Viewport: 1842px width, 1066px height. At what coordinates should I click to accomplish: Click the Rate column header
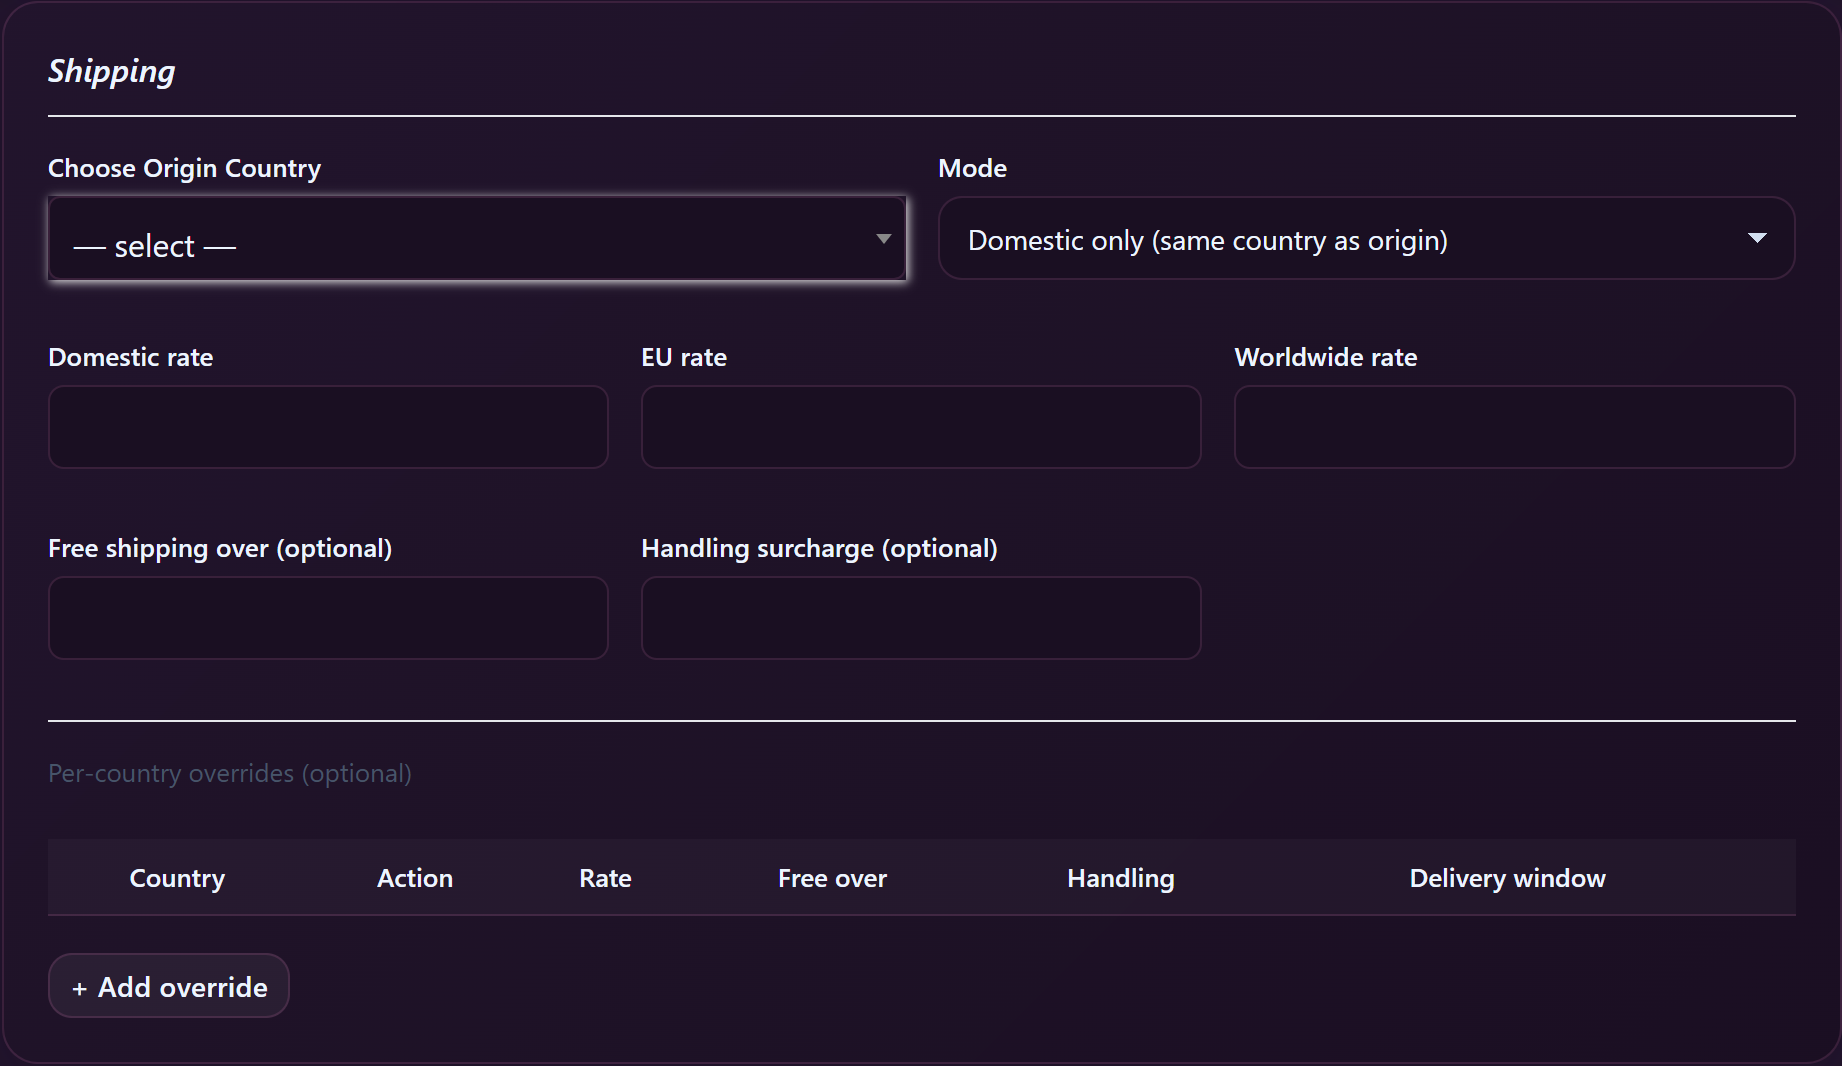click(x=605, y=878)
